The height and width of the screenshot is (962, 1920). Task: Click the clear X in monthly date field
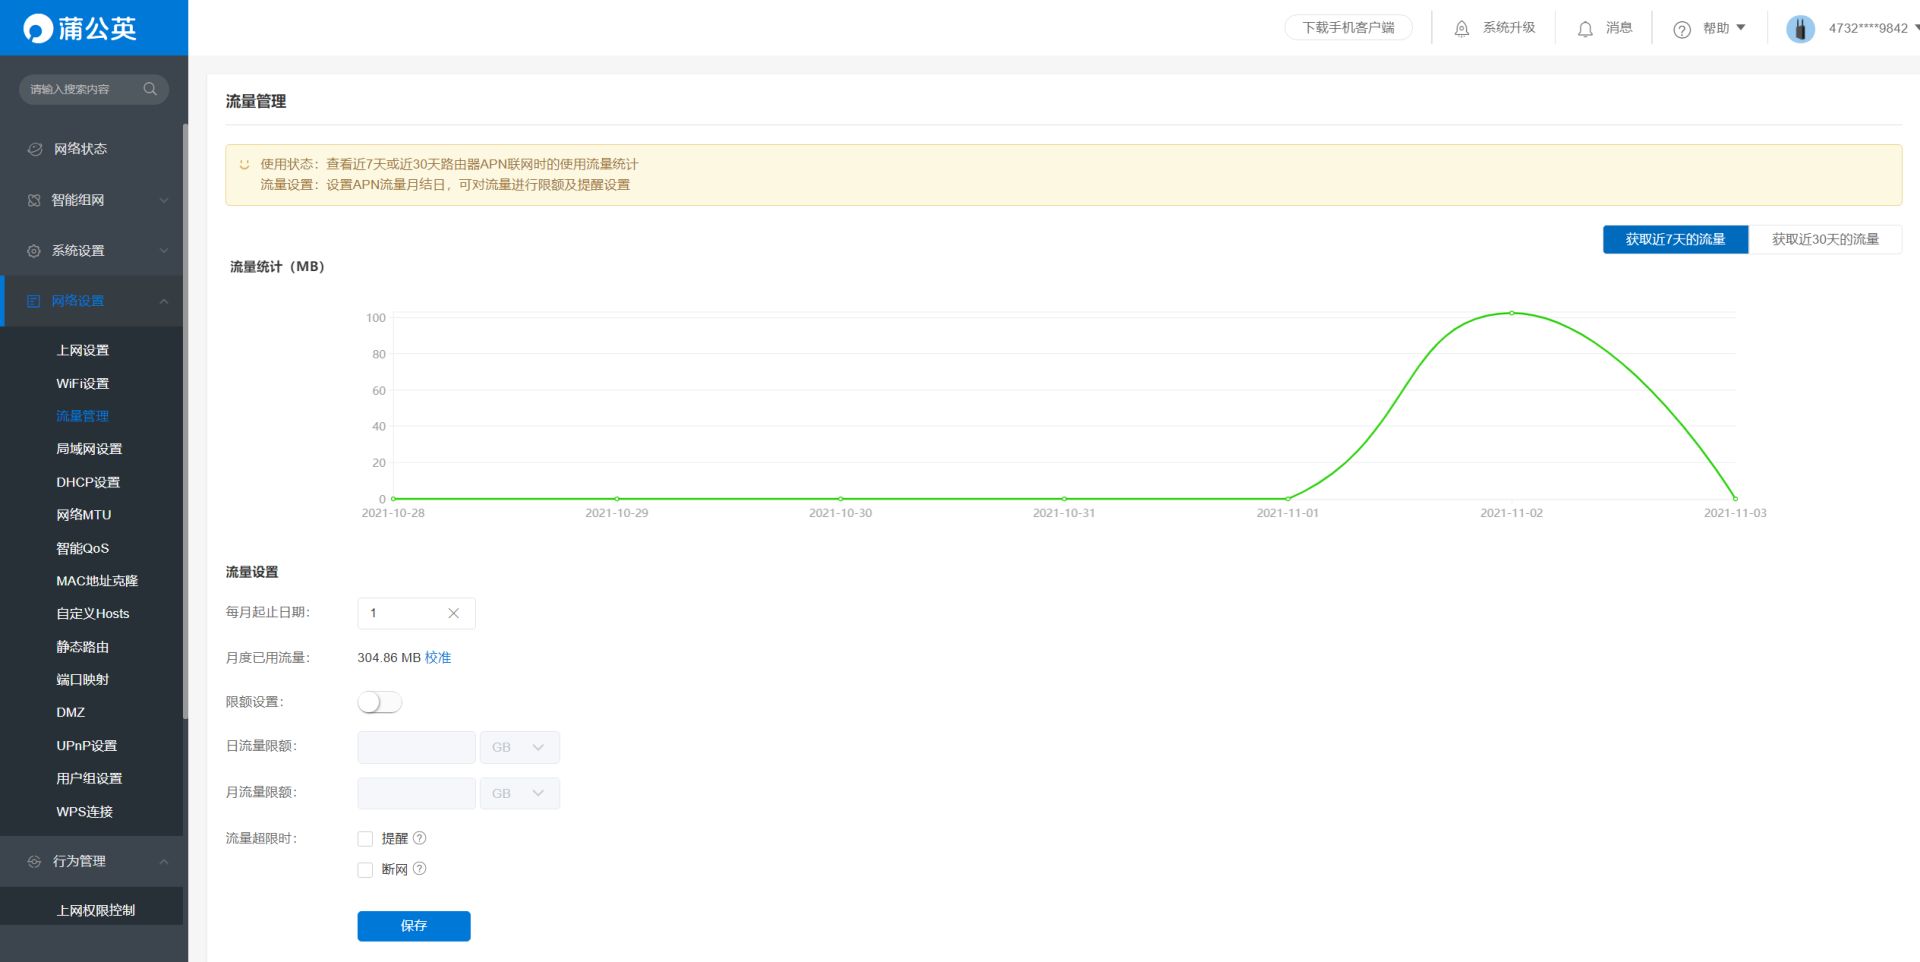pyautogui.click(x=453, y=613)
